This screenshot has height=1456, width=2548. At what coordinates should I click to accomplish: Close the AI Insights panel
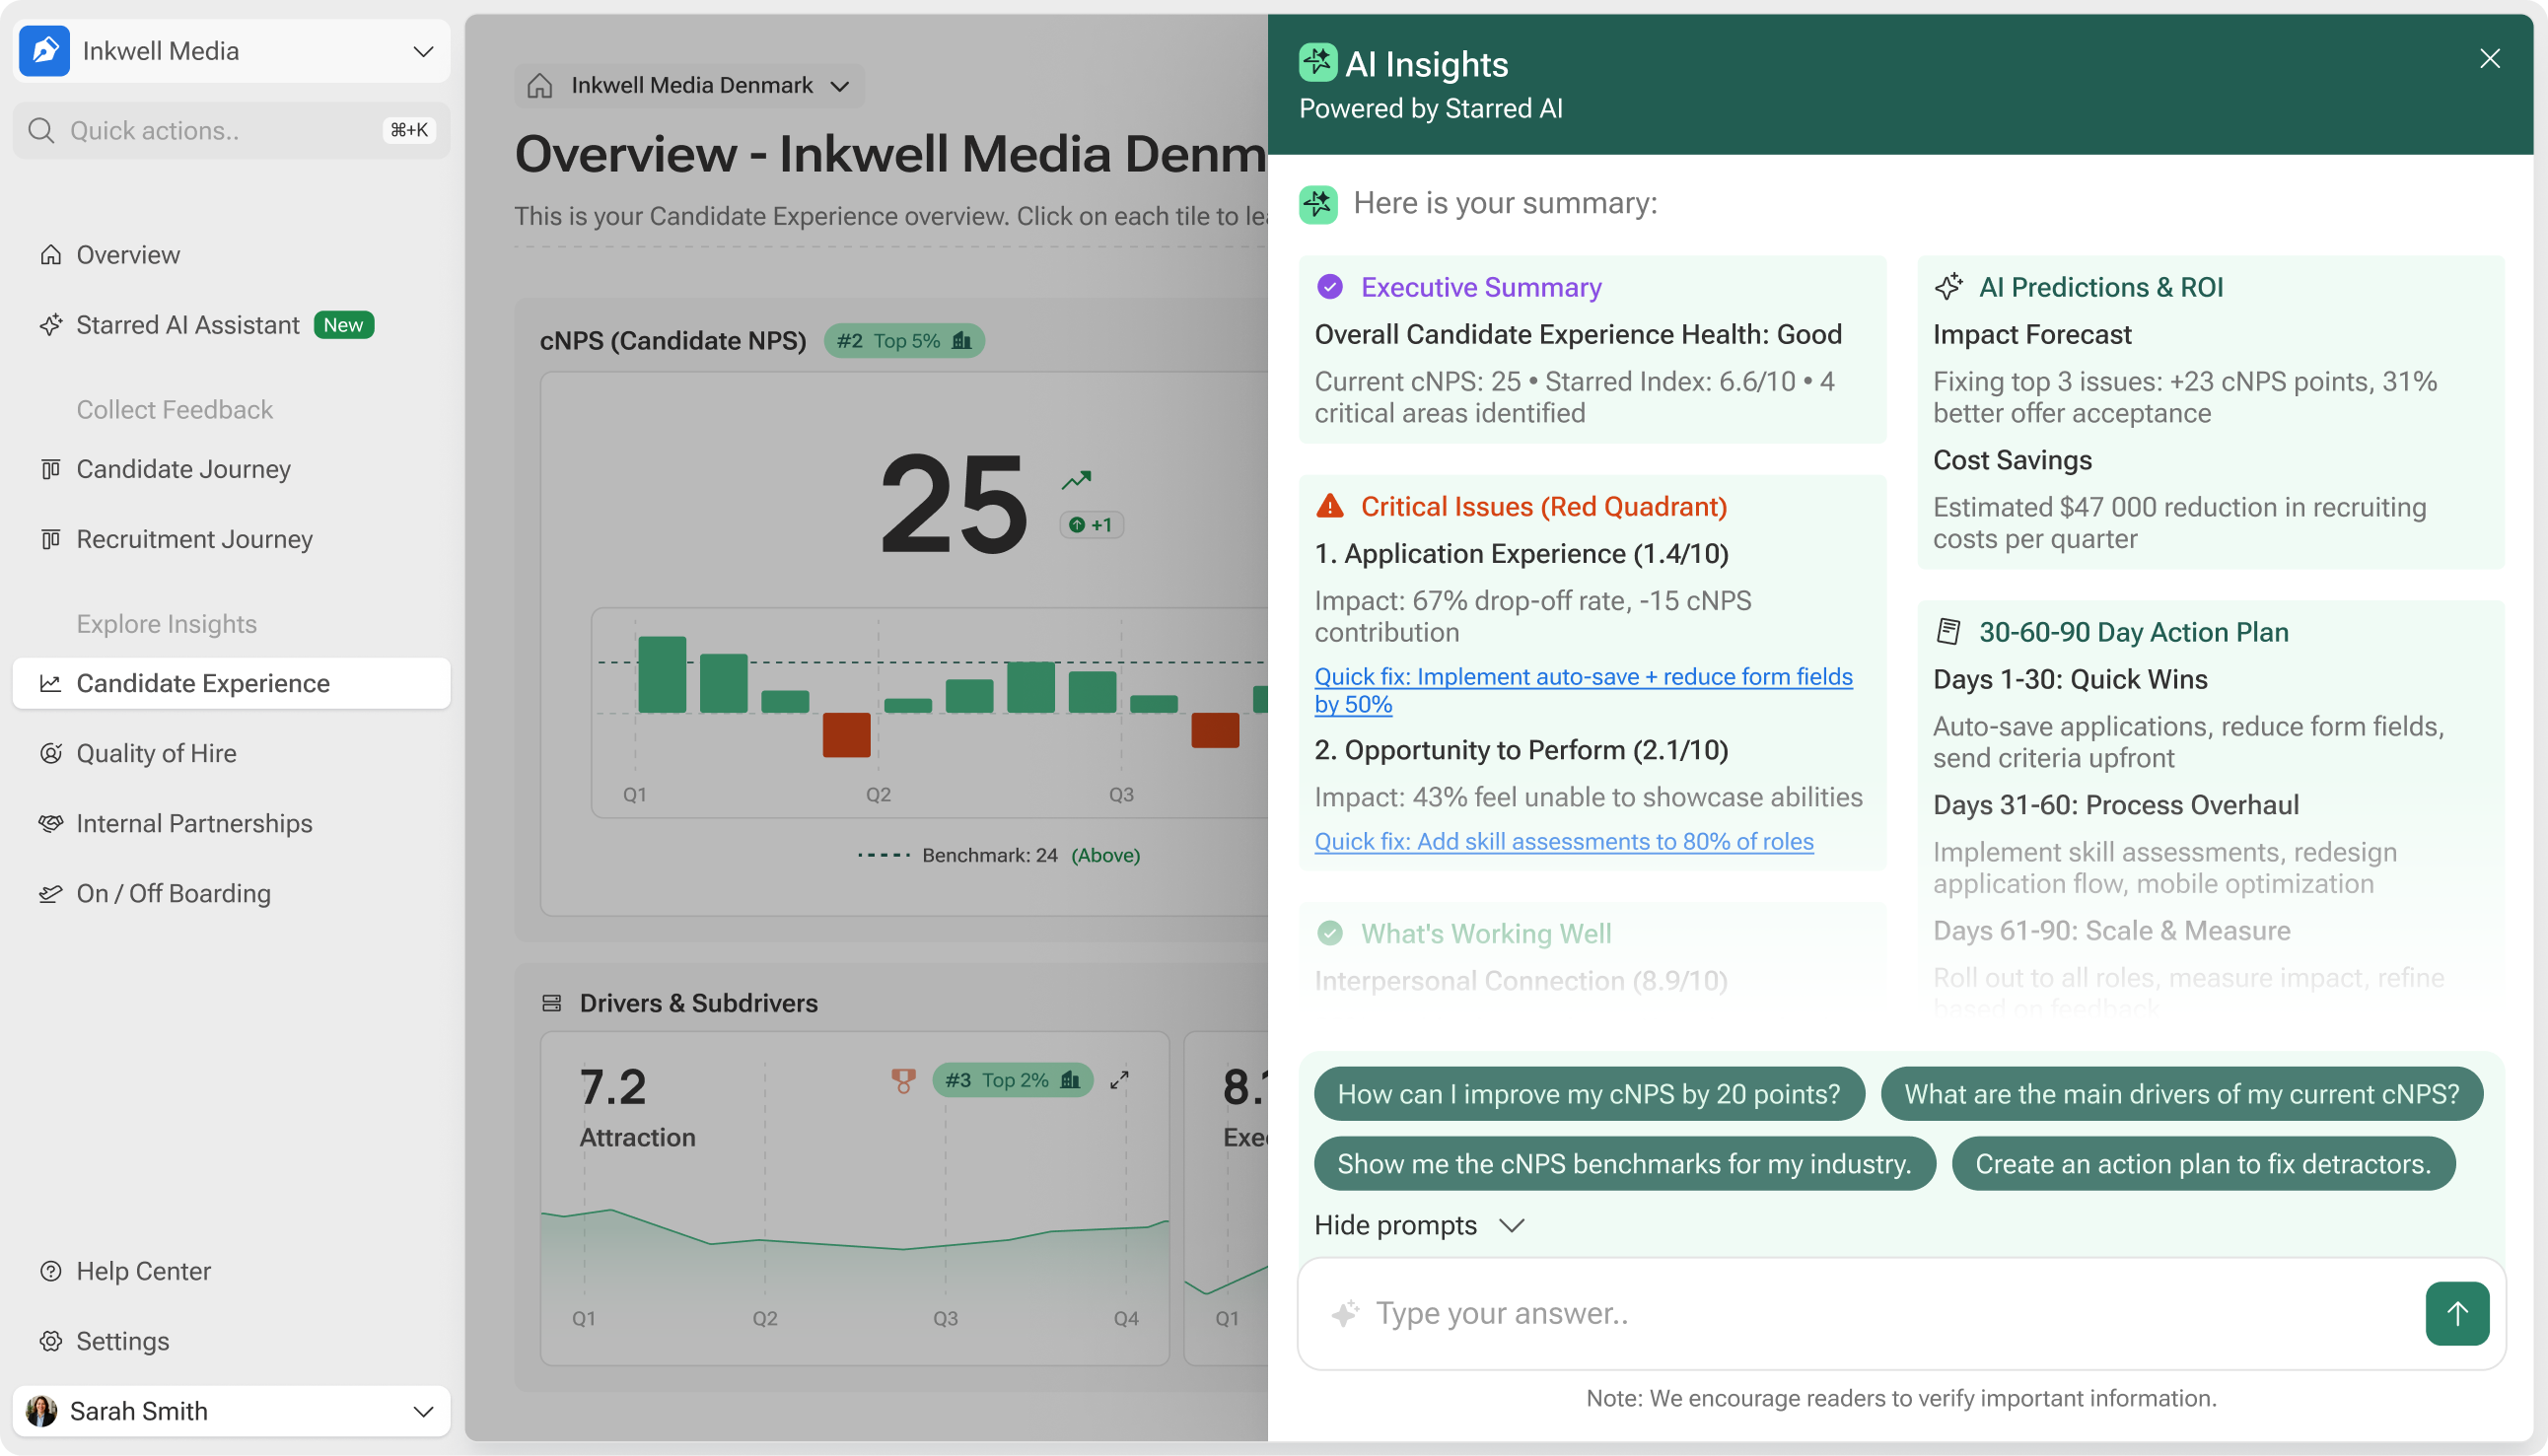pyautogui.click(x=2489, y=59)
